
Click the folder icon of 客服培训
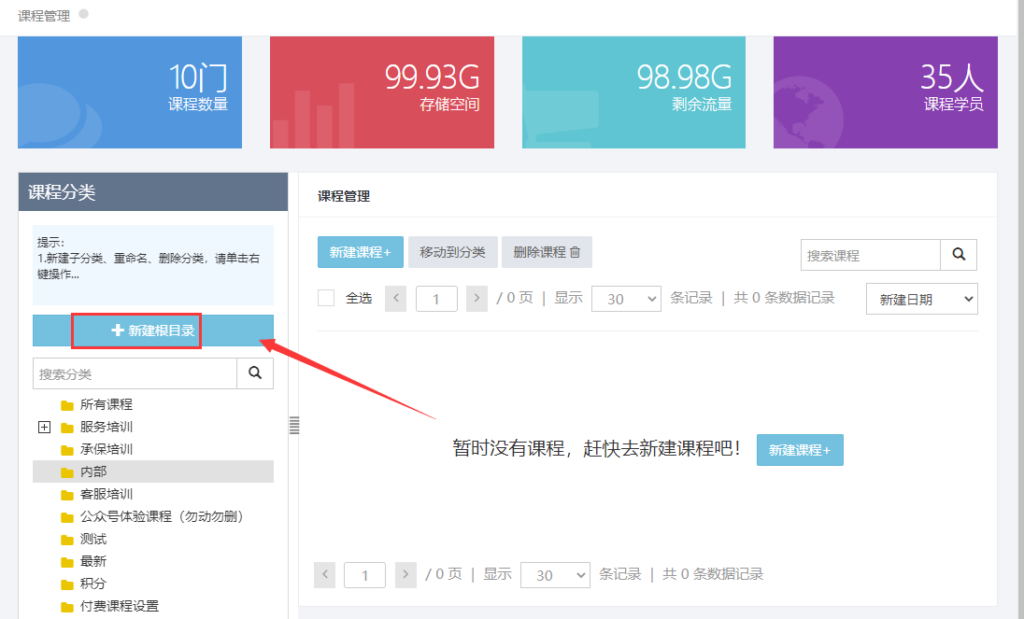[67, 495]
